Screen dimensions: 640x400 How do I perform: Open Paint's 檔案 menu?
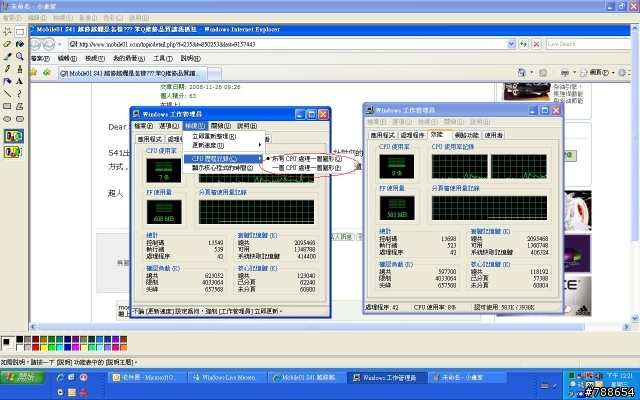12,18
